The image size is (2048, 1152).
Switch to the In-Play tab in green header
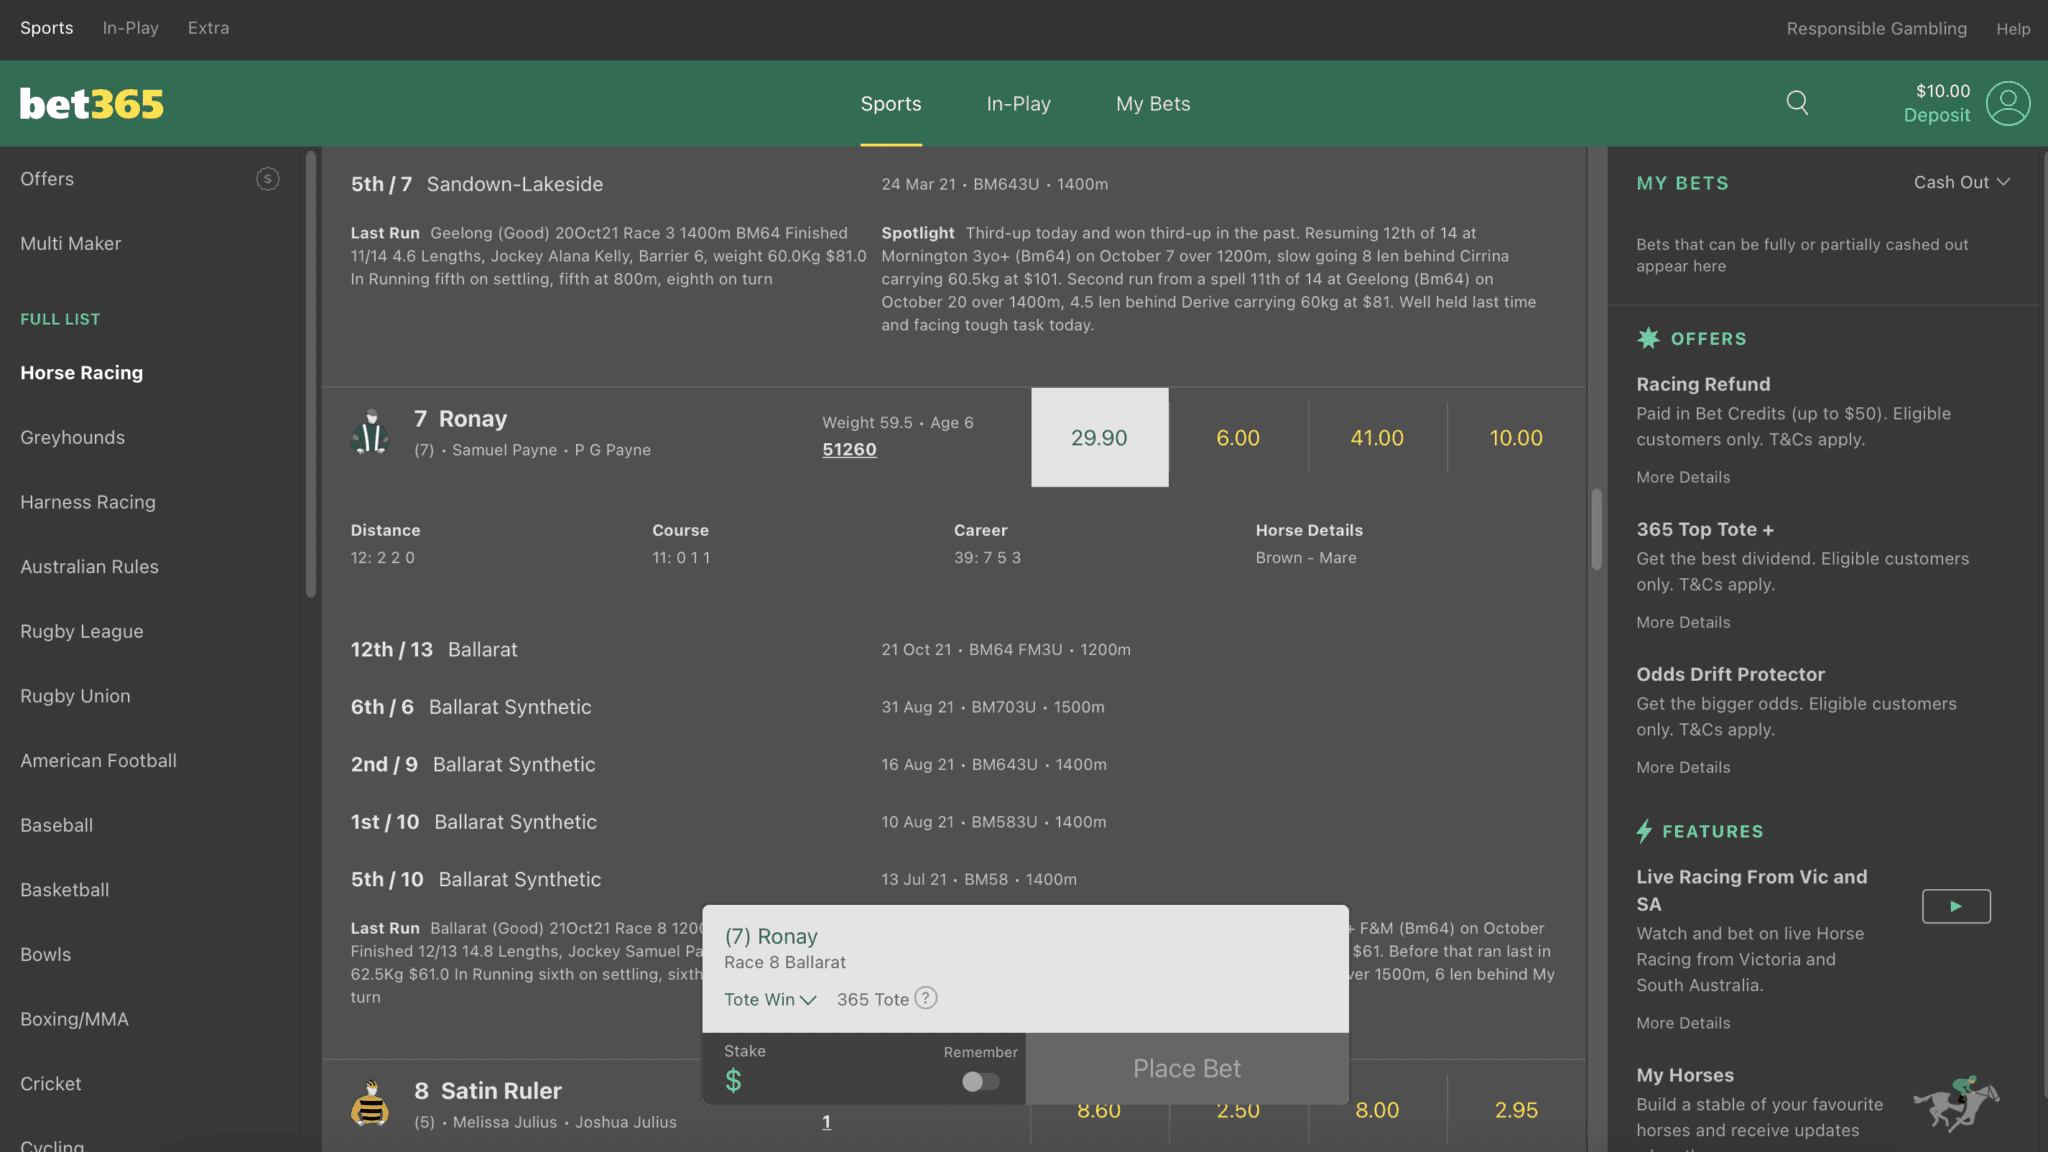coord(1018,104)
